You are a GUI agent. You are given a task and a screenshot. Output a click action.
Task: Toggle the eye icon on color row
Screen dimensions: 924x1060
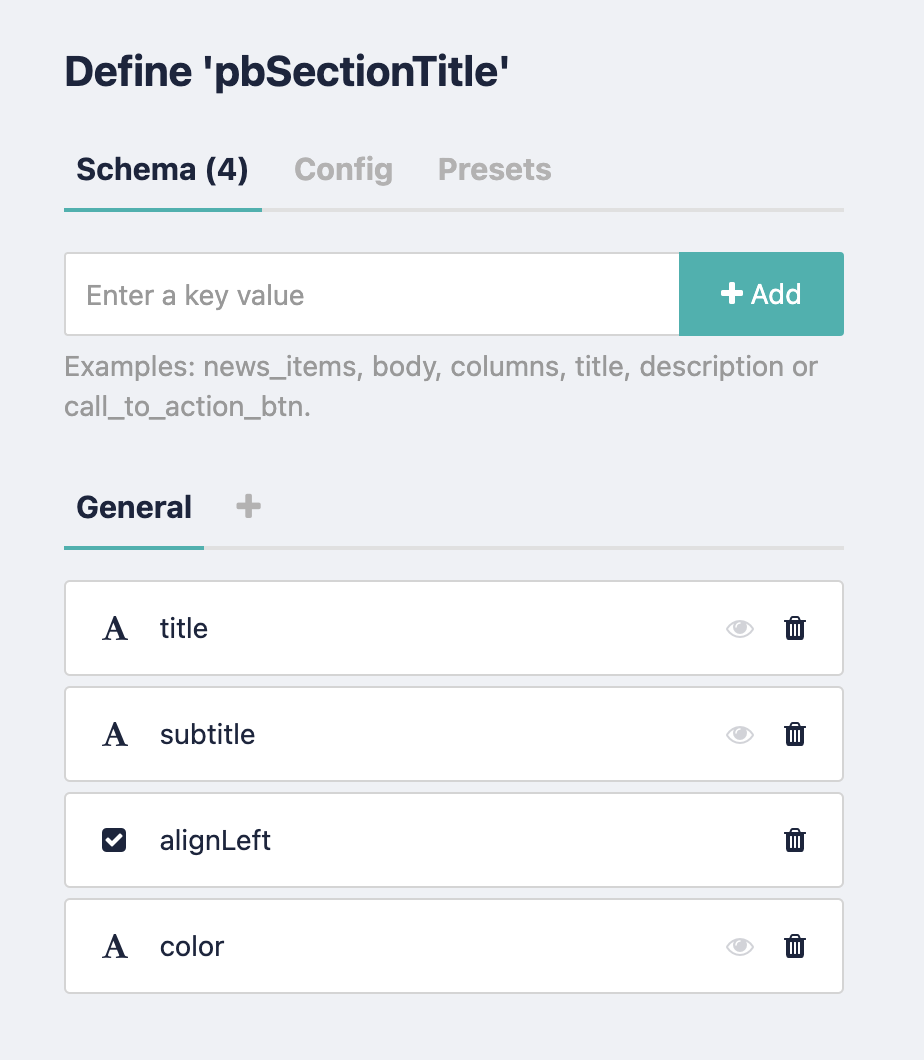point(740,947)
